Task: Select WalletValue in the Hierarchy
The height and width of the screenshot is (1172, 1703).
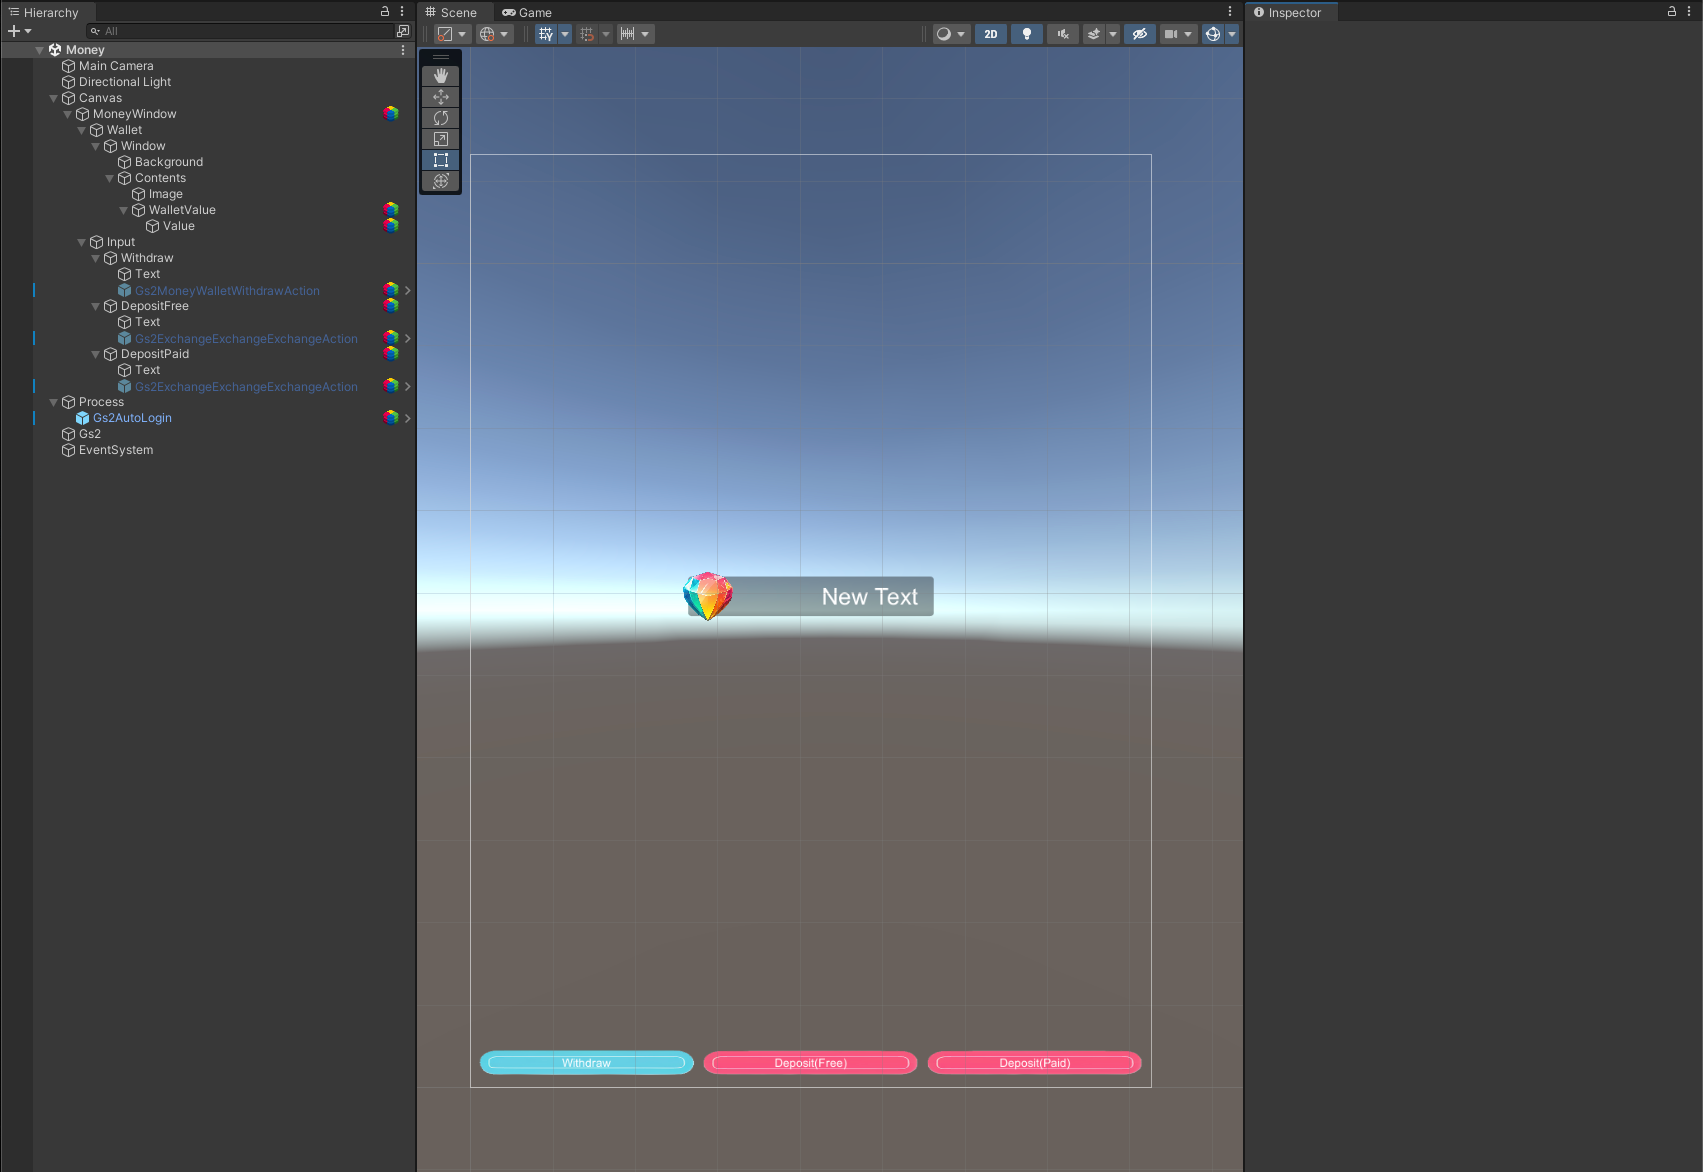Action: coord(182,210)
